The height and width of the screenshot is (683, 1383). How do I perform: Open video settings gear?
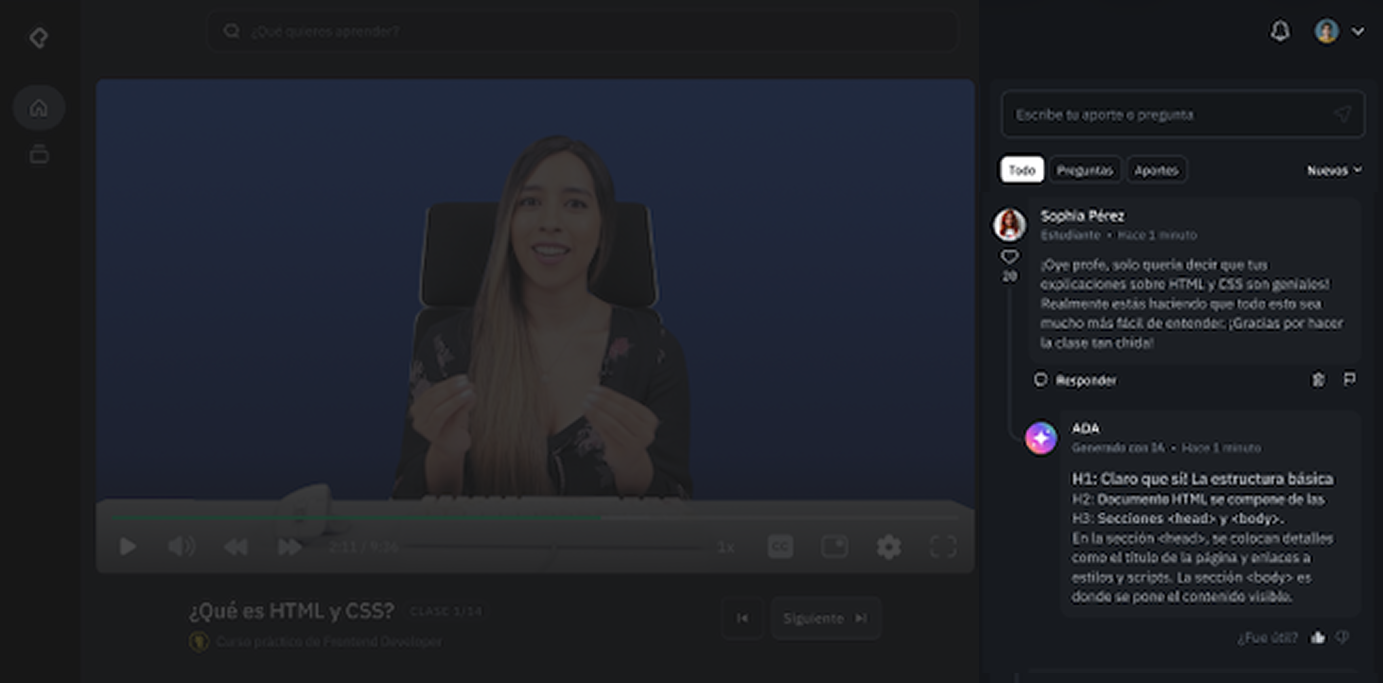coord(888,547)
